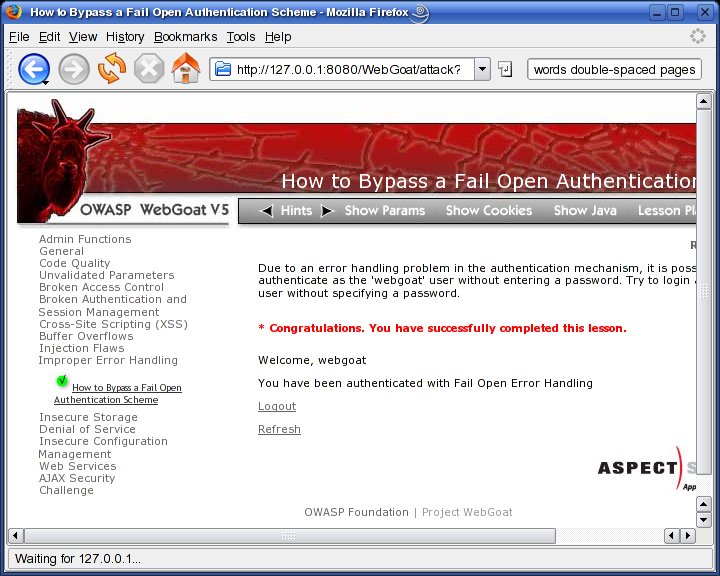
Task: Click the Back navigation arrow
Action: (x=34, y=69)
